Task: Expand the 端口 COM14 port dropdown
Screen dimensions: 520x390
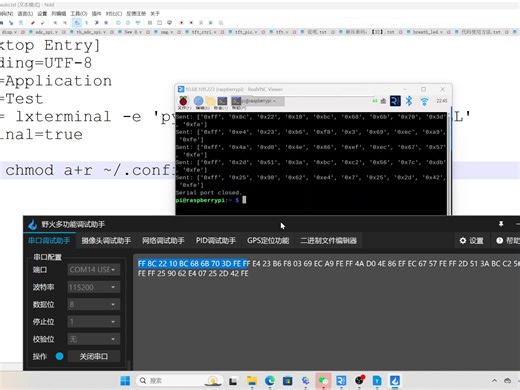Action: point(93,269)
